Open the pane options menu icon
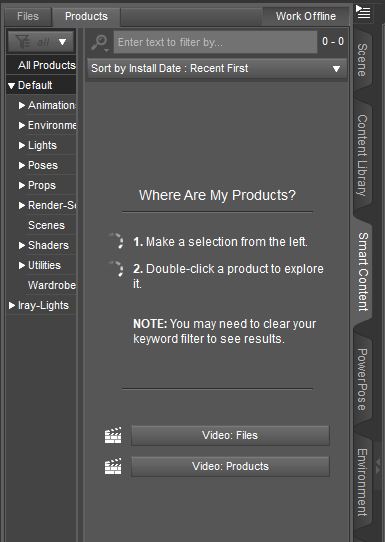 pyautogui.click(x=363, y=12)
